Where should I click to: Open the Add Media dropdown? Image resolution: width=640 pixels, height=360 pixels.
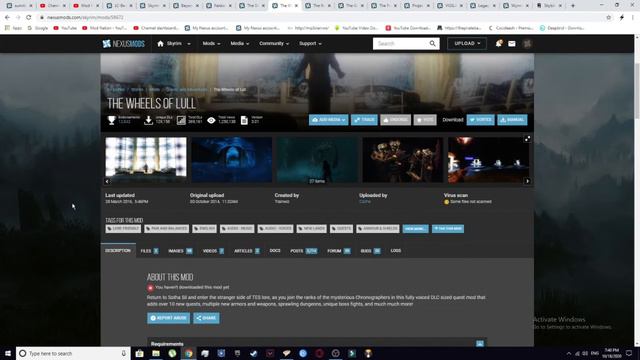[x=329, y=120]
